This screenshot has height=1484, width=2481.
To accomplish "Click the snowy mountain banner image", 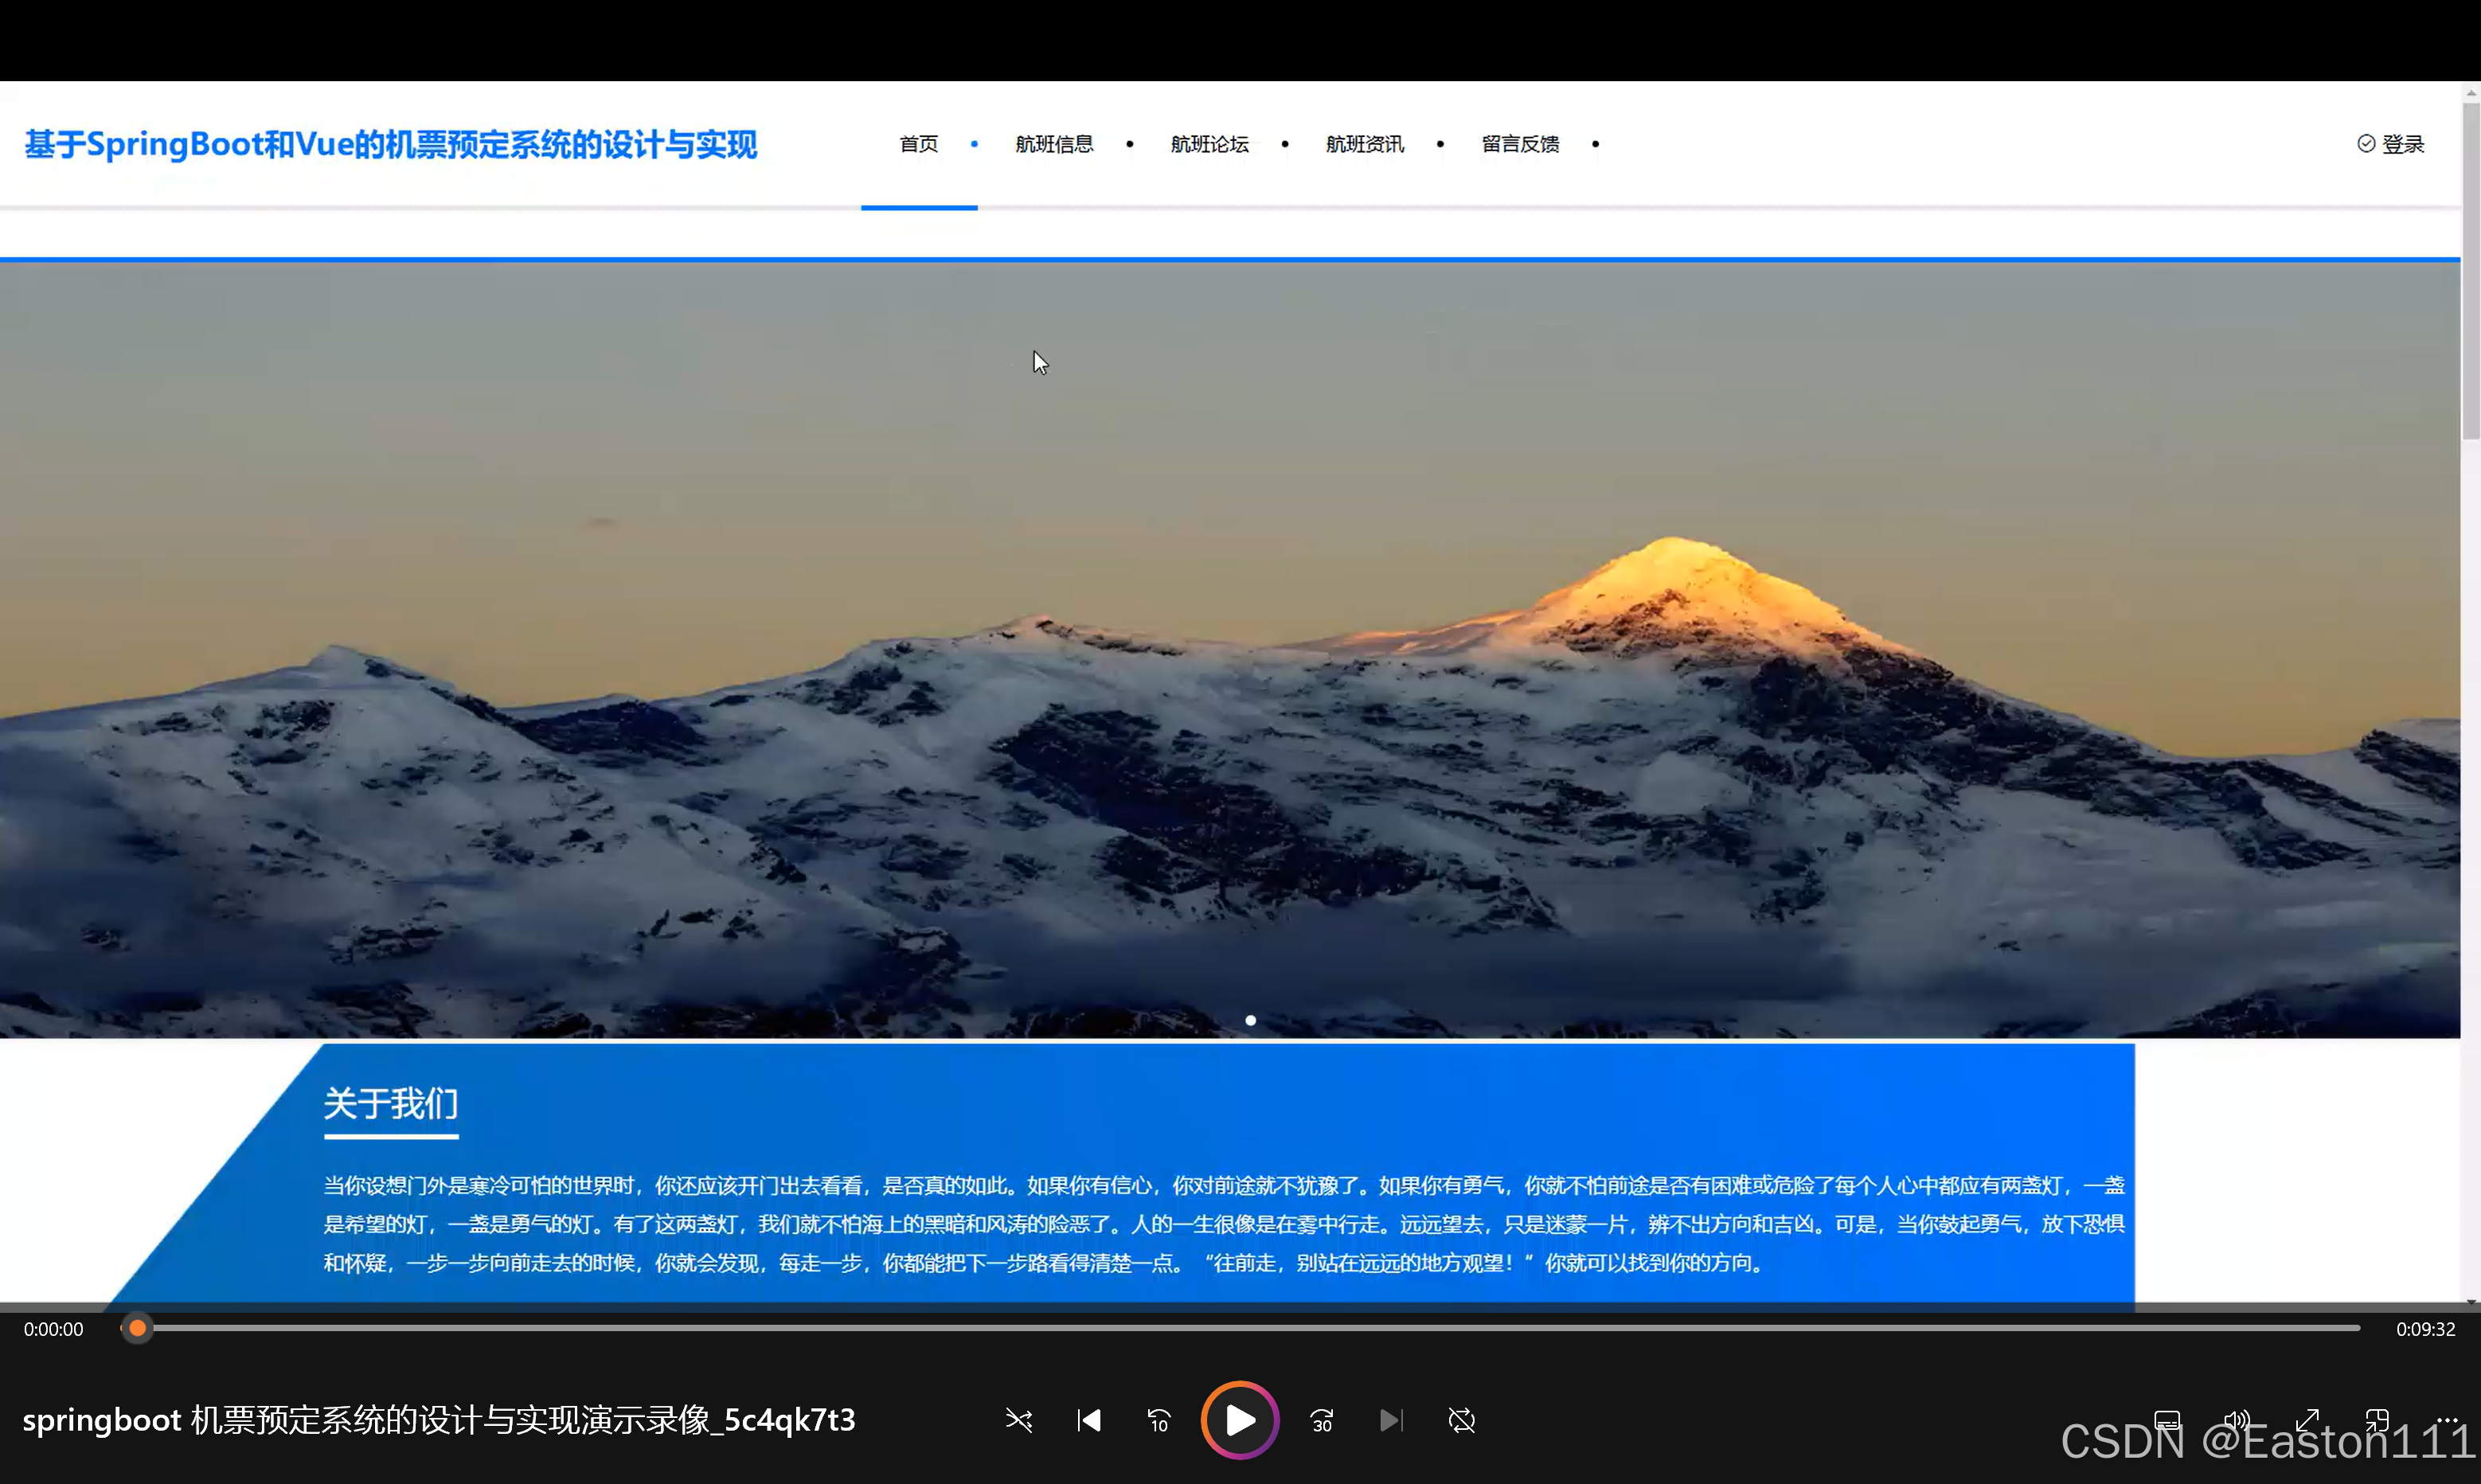I will tap(1230, 650).
